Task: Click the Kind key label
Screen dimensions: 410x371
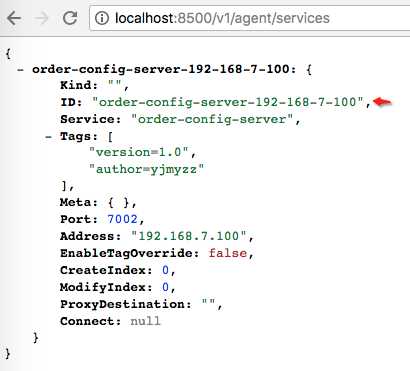Action: (79, 85)
